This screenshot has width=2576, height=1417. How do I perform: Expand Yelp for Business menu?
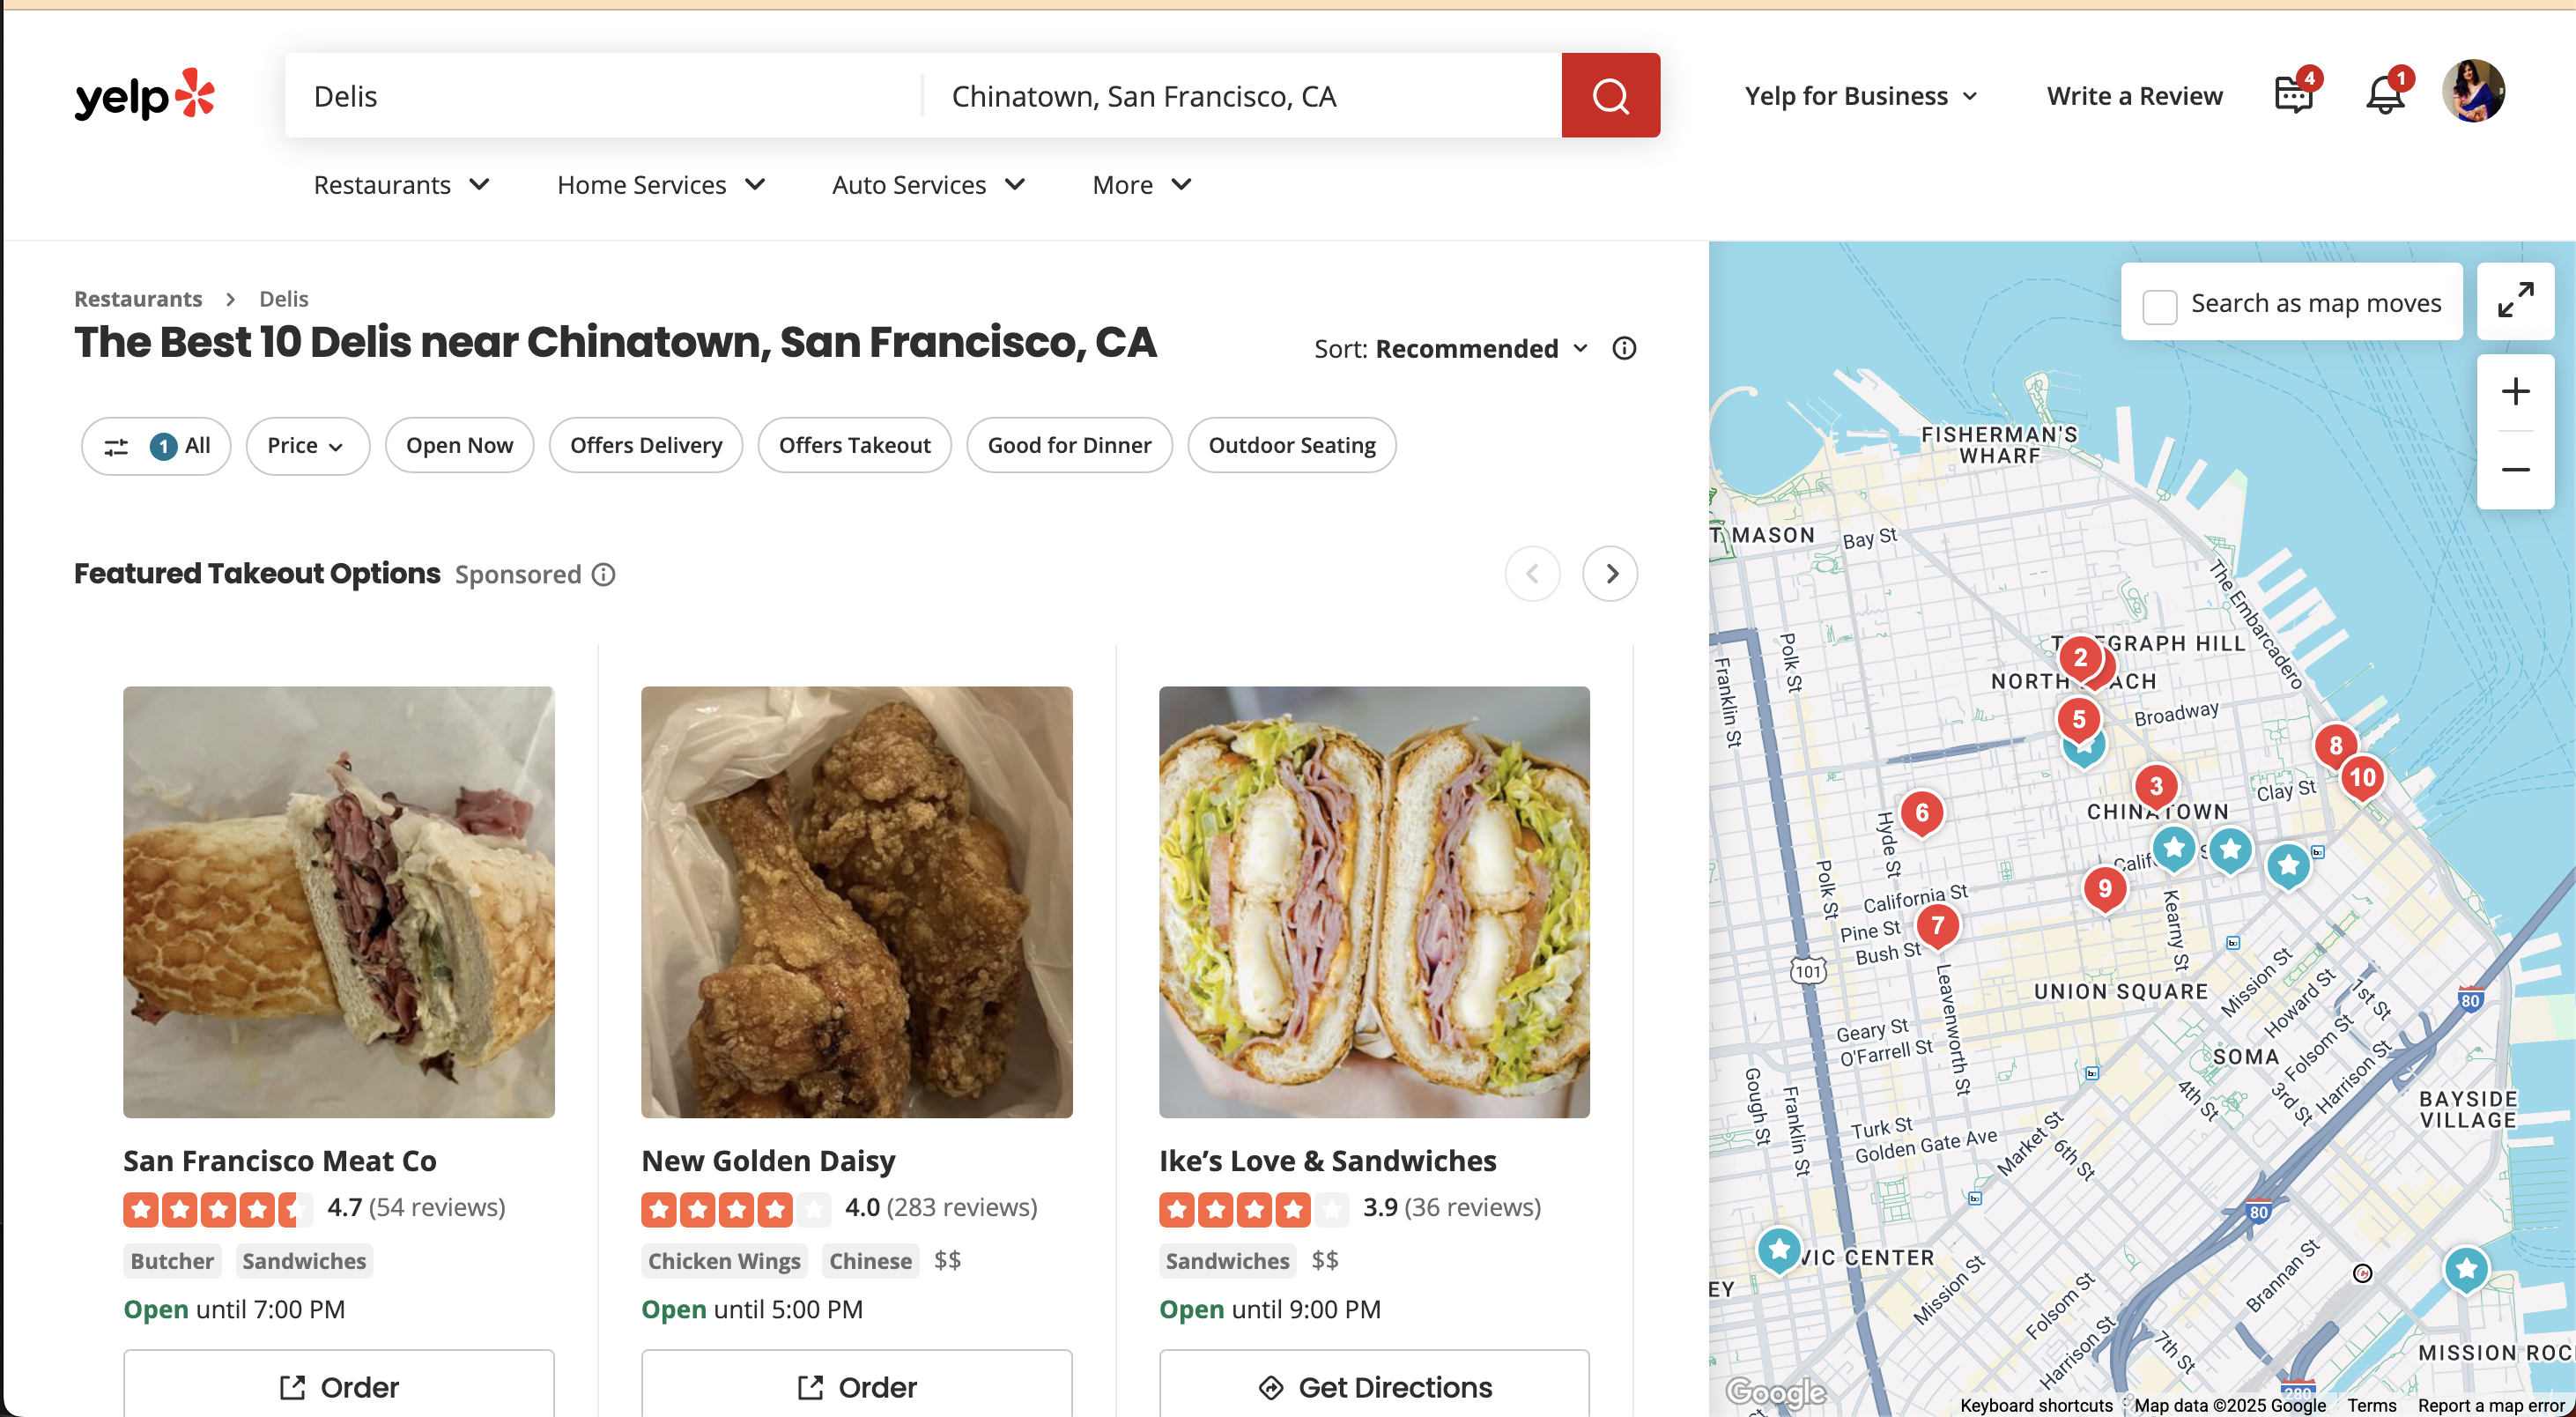click(x=1860, y=96)
